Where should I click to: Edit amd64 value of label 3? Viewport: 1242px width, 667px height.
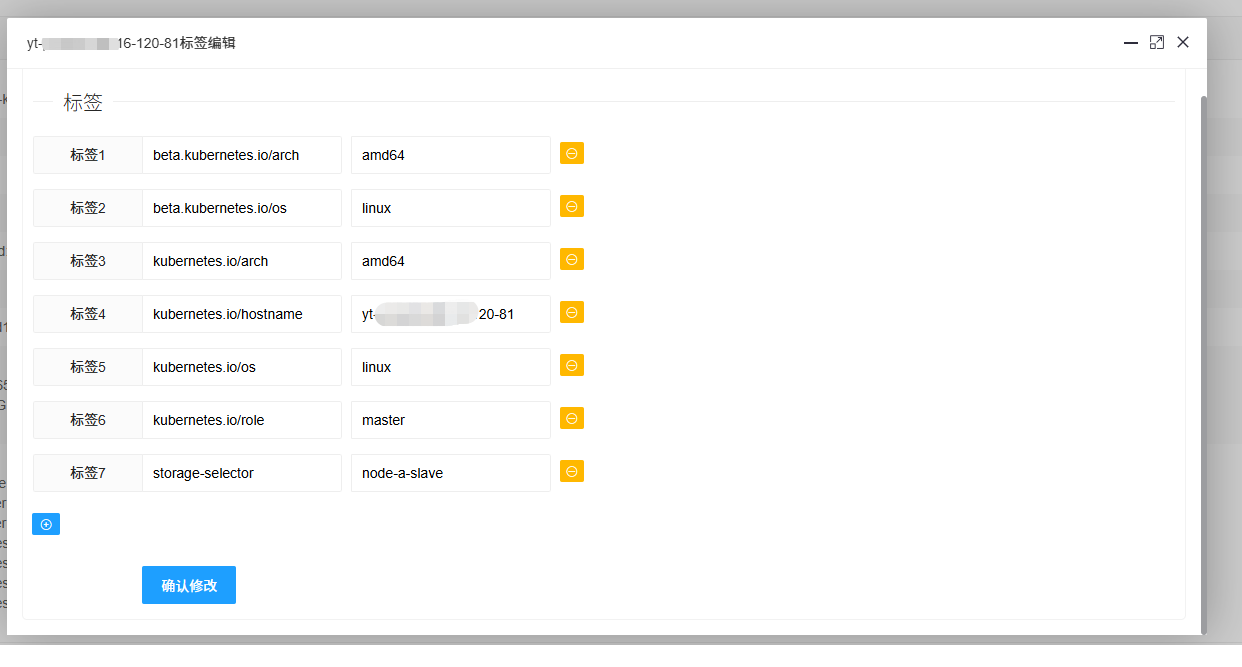[451, 261]
